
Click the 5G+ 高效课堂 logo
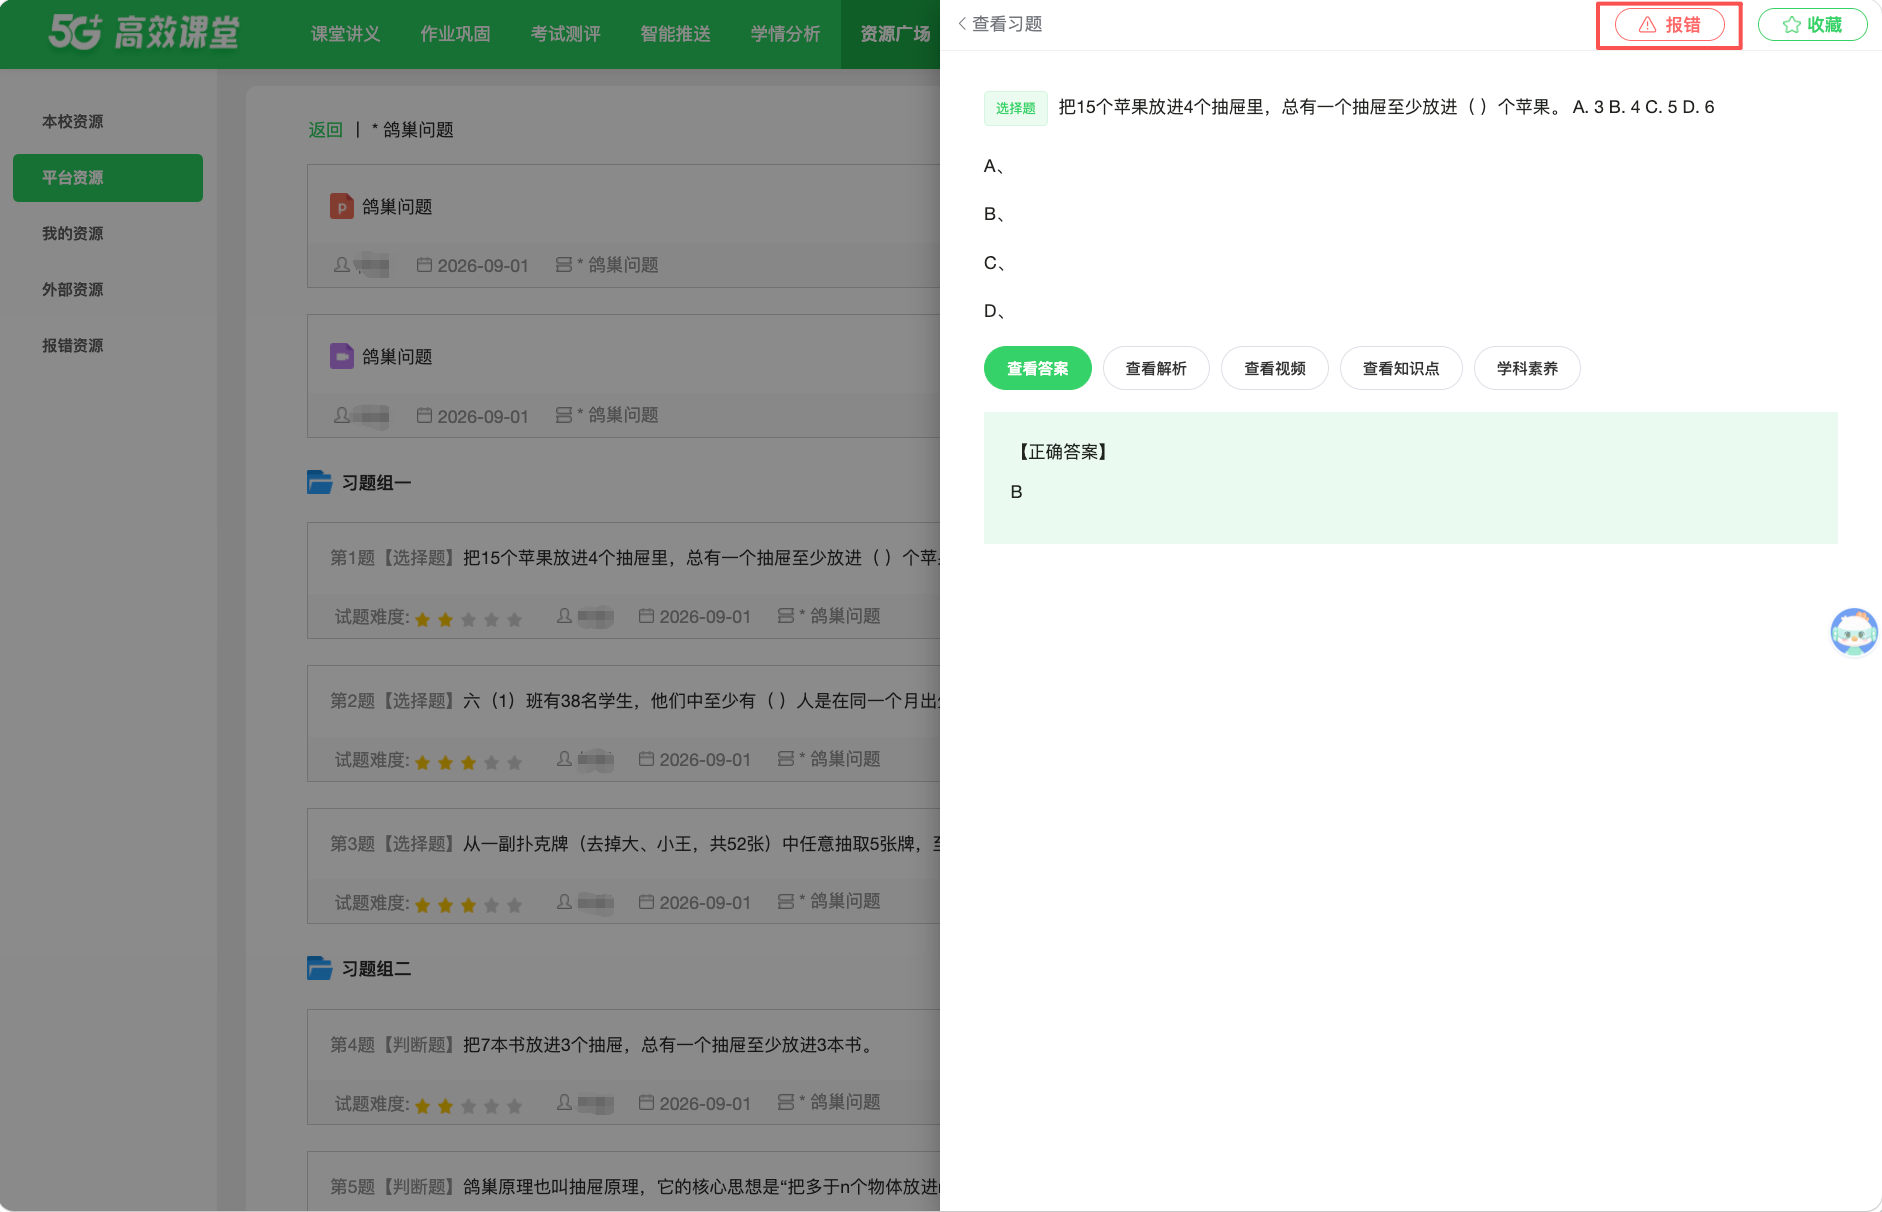point(144,32)
